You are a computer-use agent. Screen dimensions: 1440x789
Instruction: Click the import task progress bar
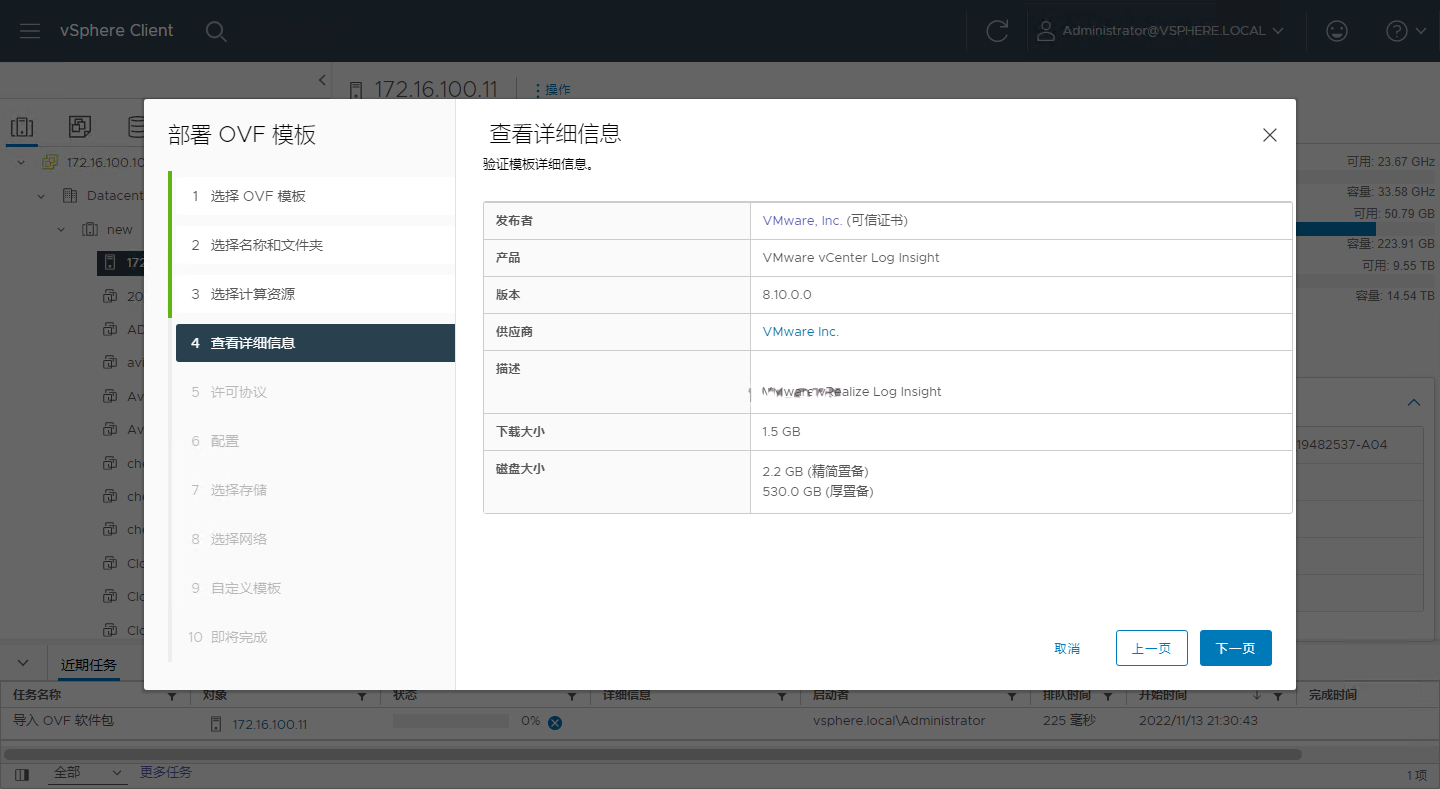(x=451, y=722)
